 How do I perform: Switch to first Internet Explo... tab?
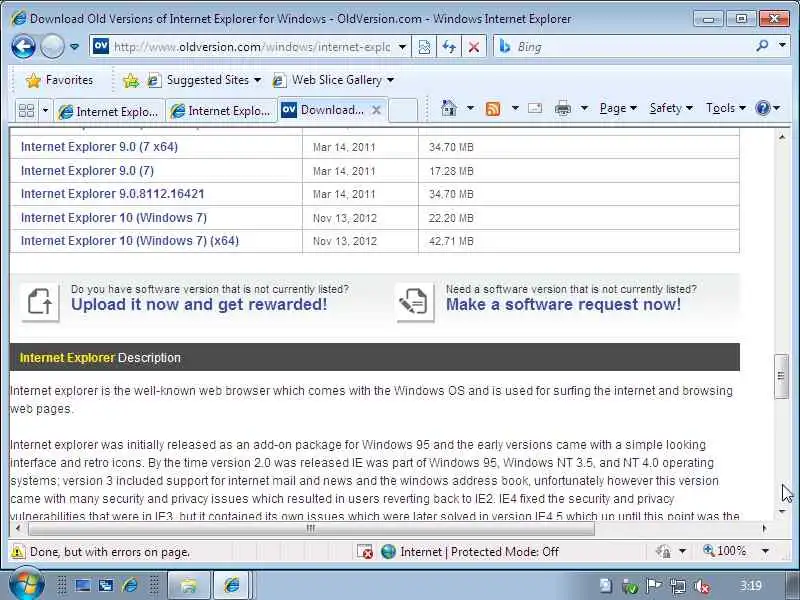pyautogui.click(x=108, y=111)
